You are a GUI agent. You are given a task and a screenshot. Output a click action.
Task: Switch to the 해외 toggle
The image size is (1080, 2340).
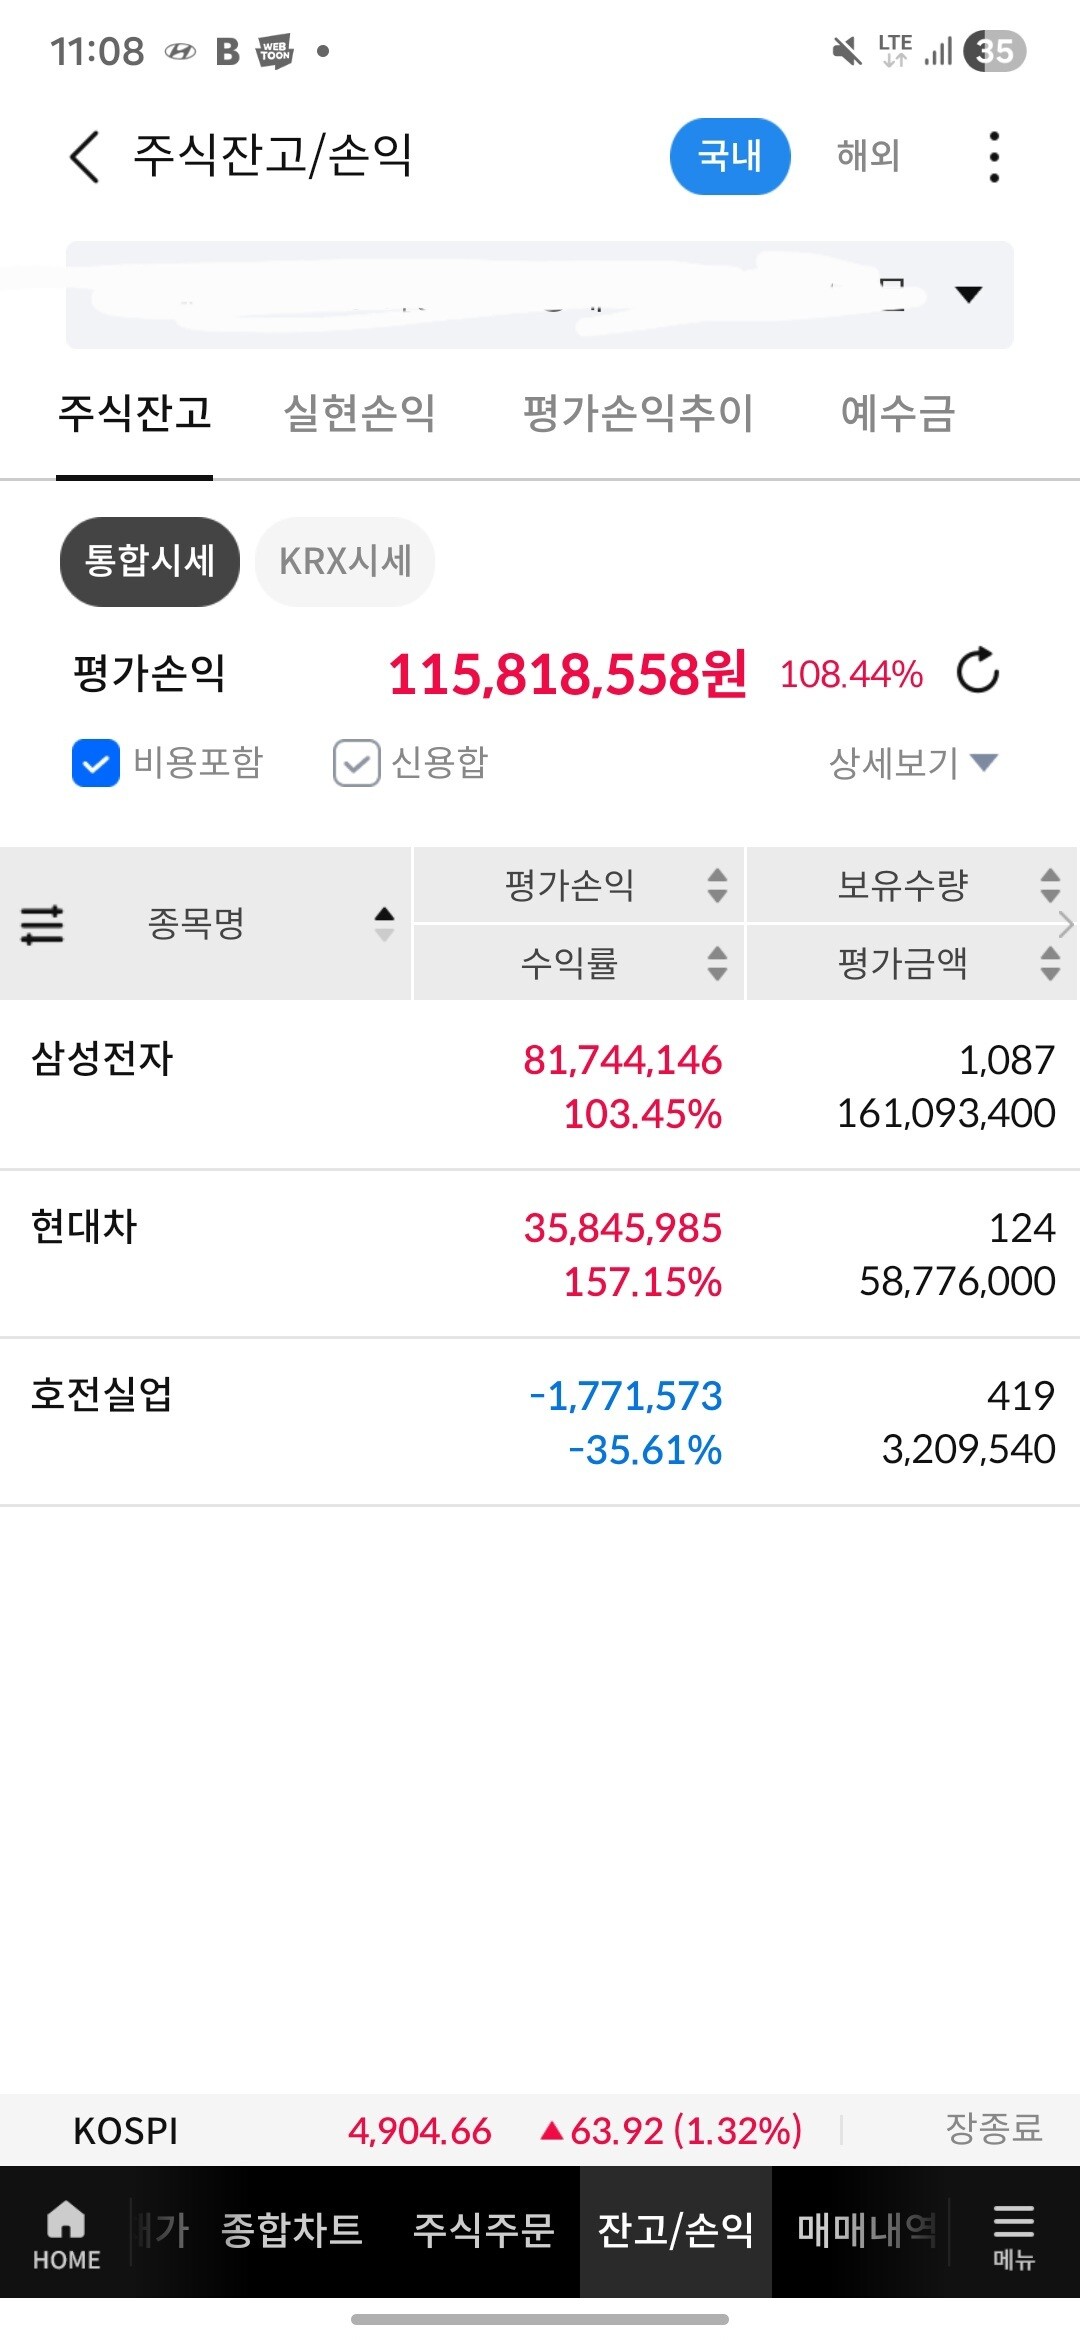tap(868, 156)
